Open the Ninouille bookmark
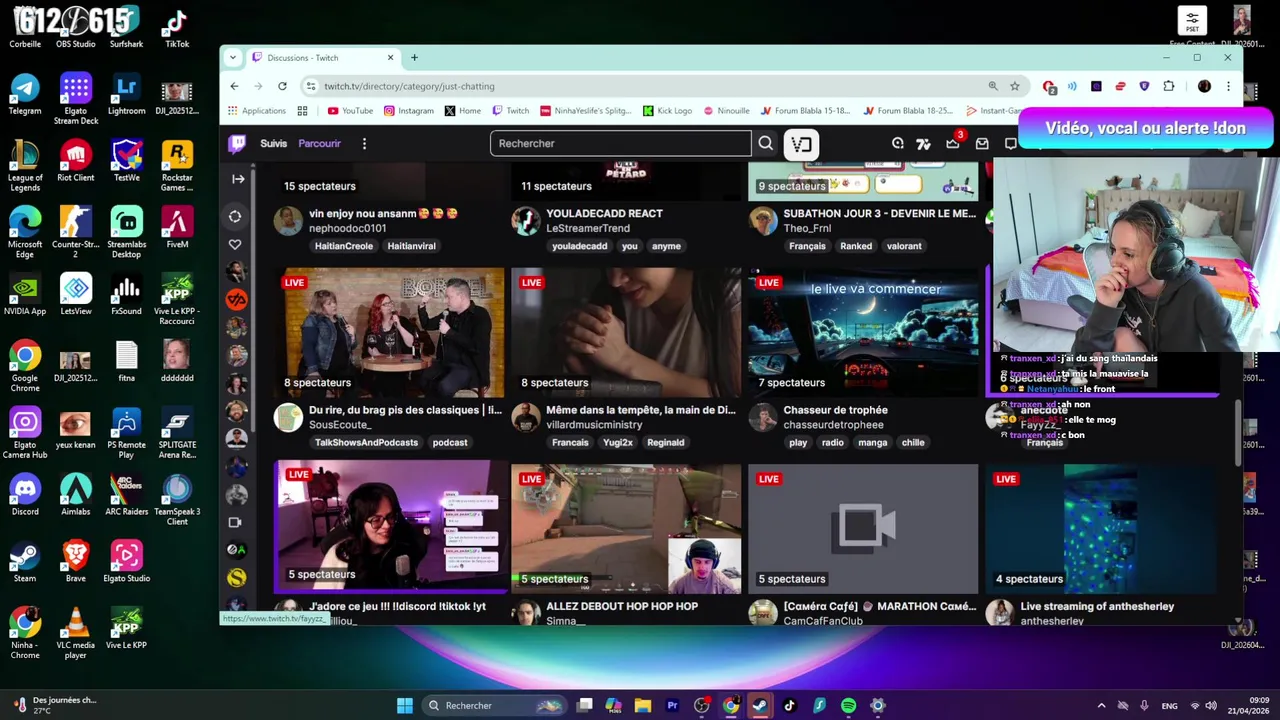Viewport: 1280px width, 720px height. [726, 111]
